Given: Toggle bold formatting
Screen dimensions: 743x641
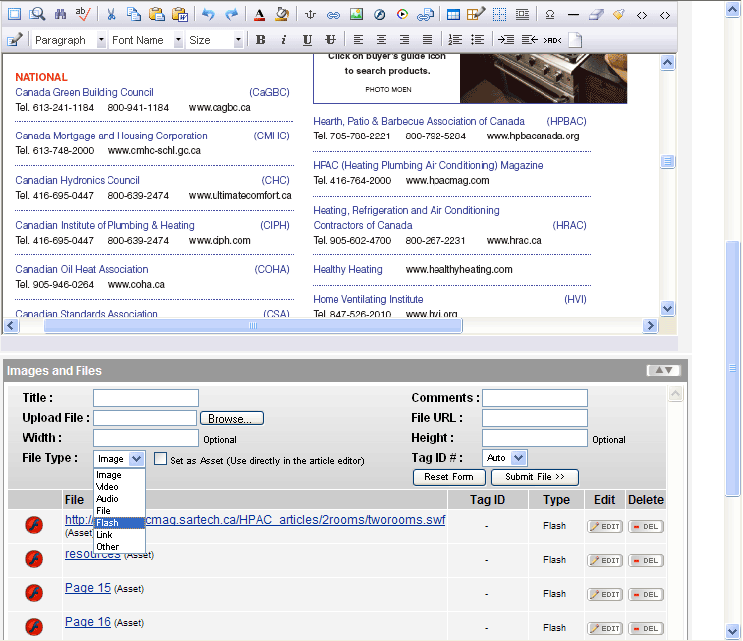Looking at the screenshot, I should [260, 40].
